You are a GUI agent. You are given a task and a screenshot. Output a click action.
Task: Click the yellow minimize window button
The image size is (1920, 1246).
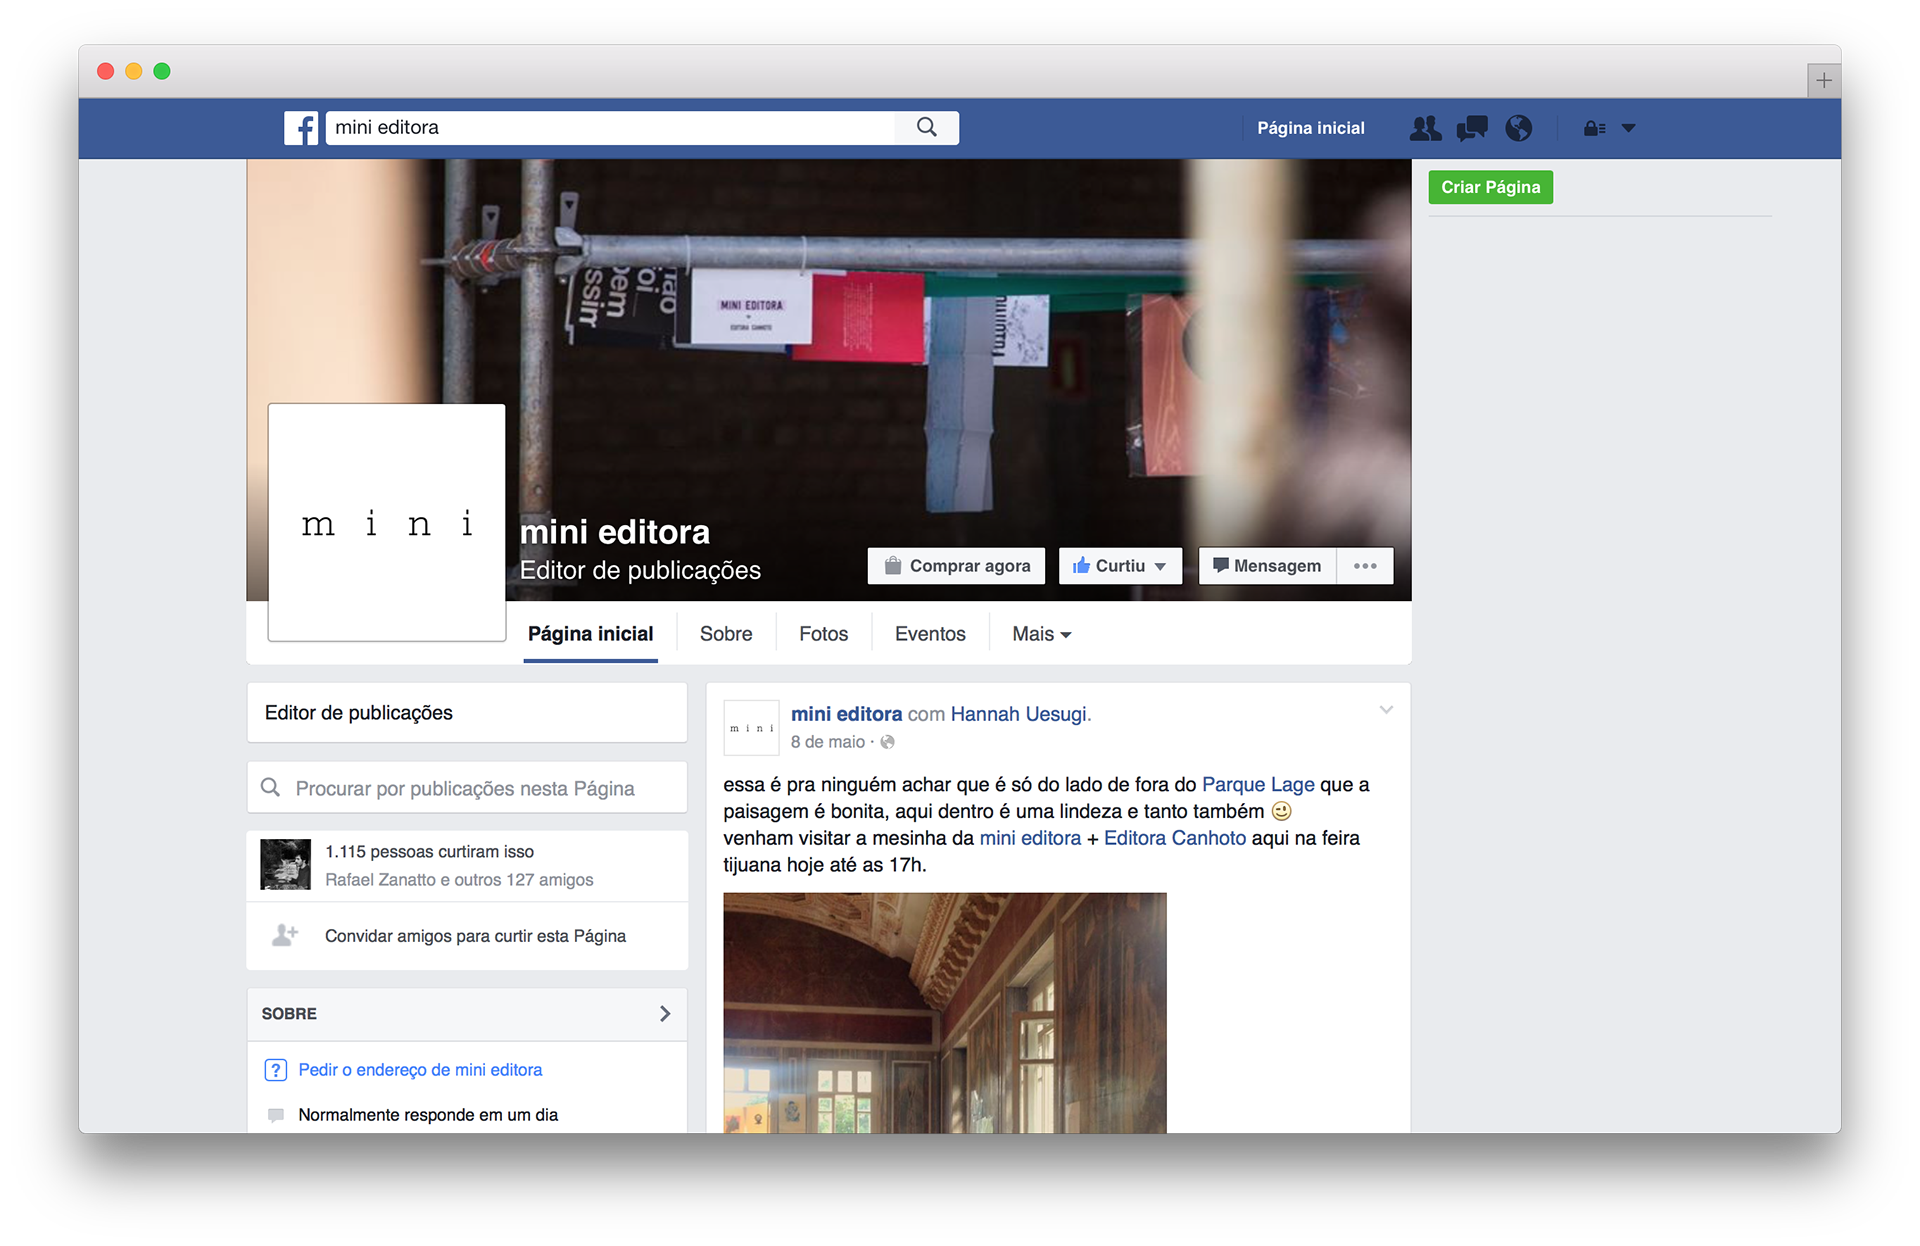point(133,71)
